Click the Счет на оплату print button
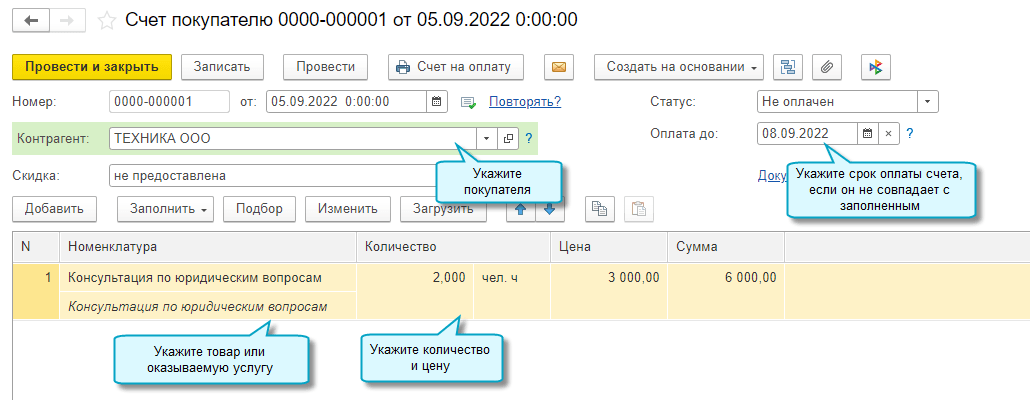This screenshot has width=1030, height=400. tap(455, 67)
